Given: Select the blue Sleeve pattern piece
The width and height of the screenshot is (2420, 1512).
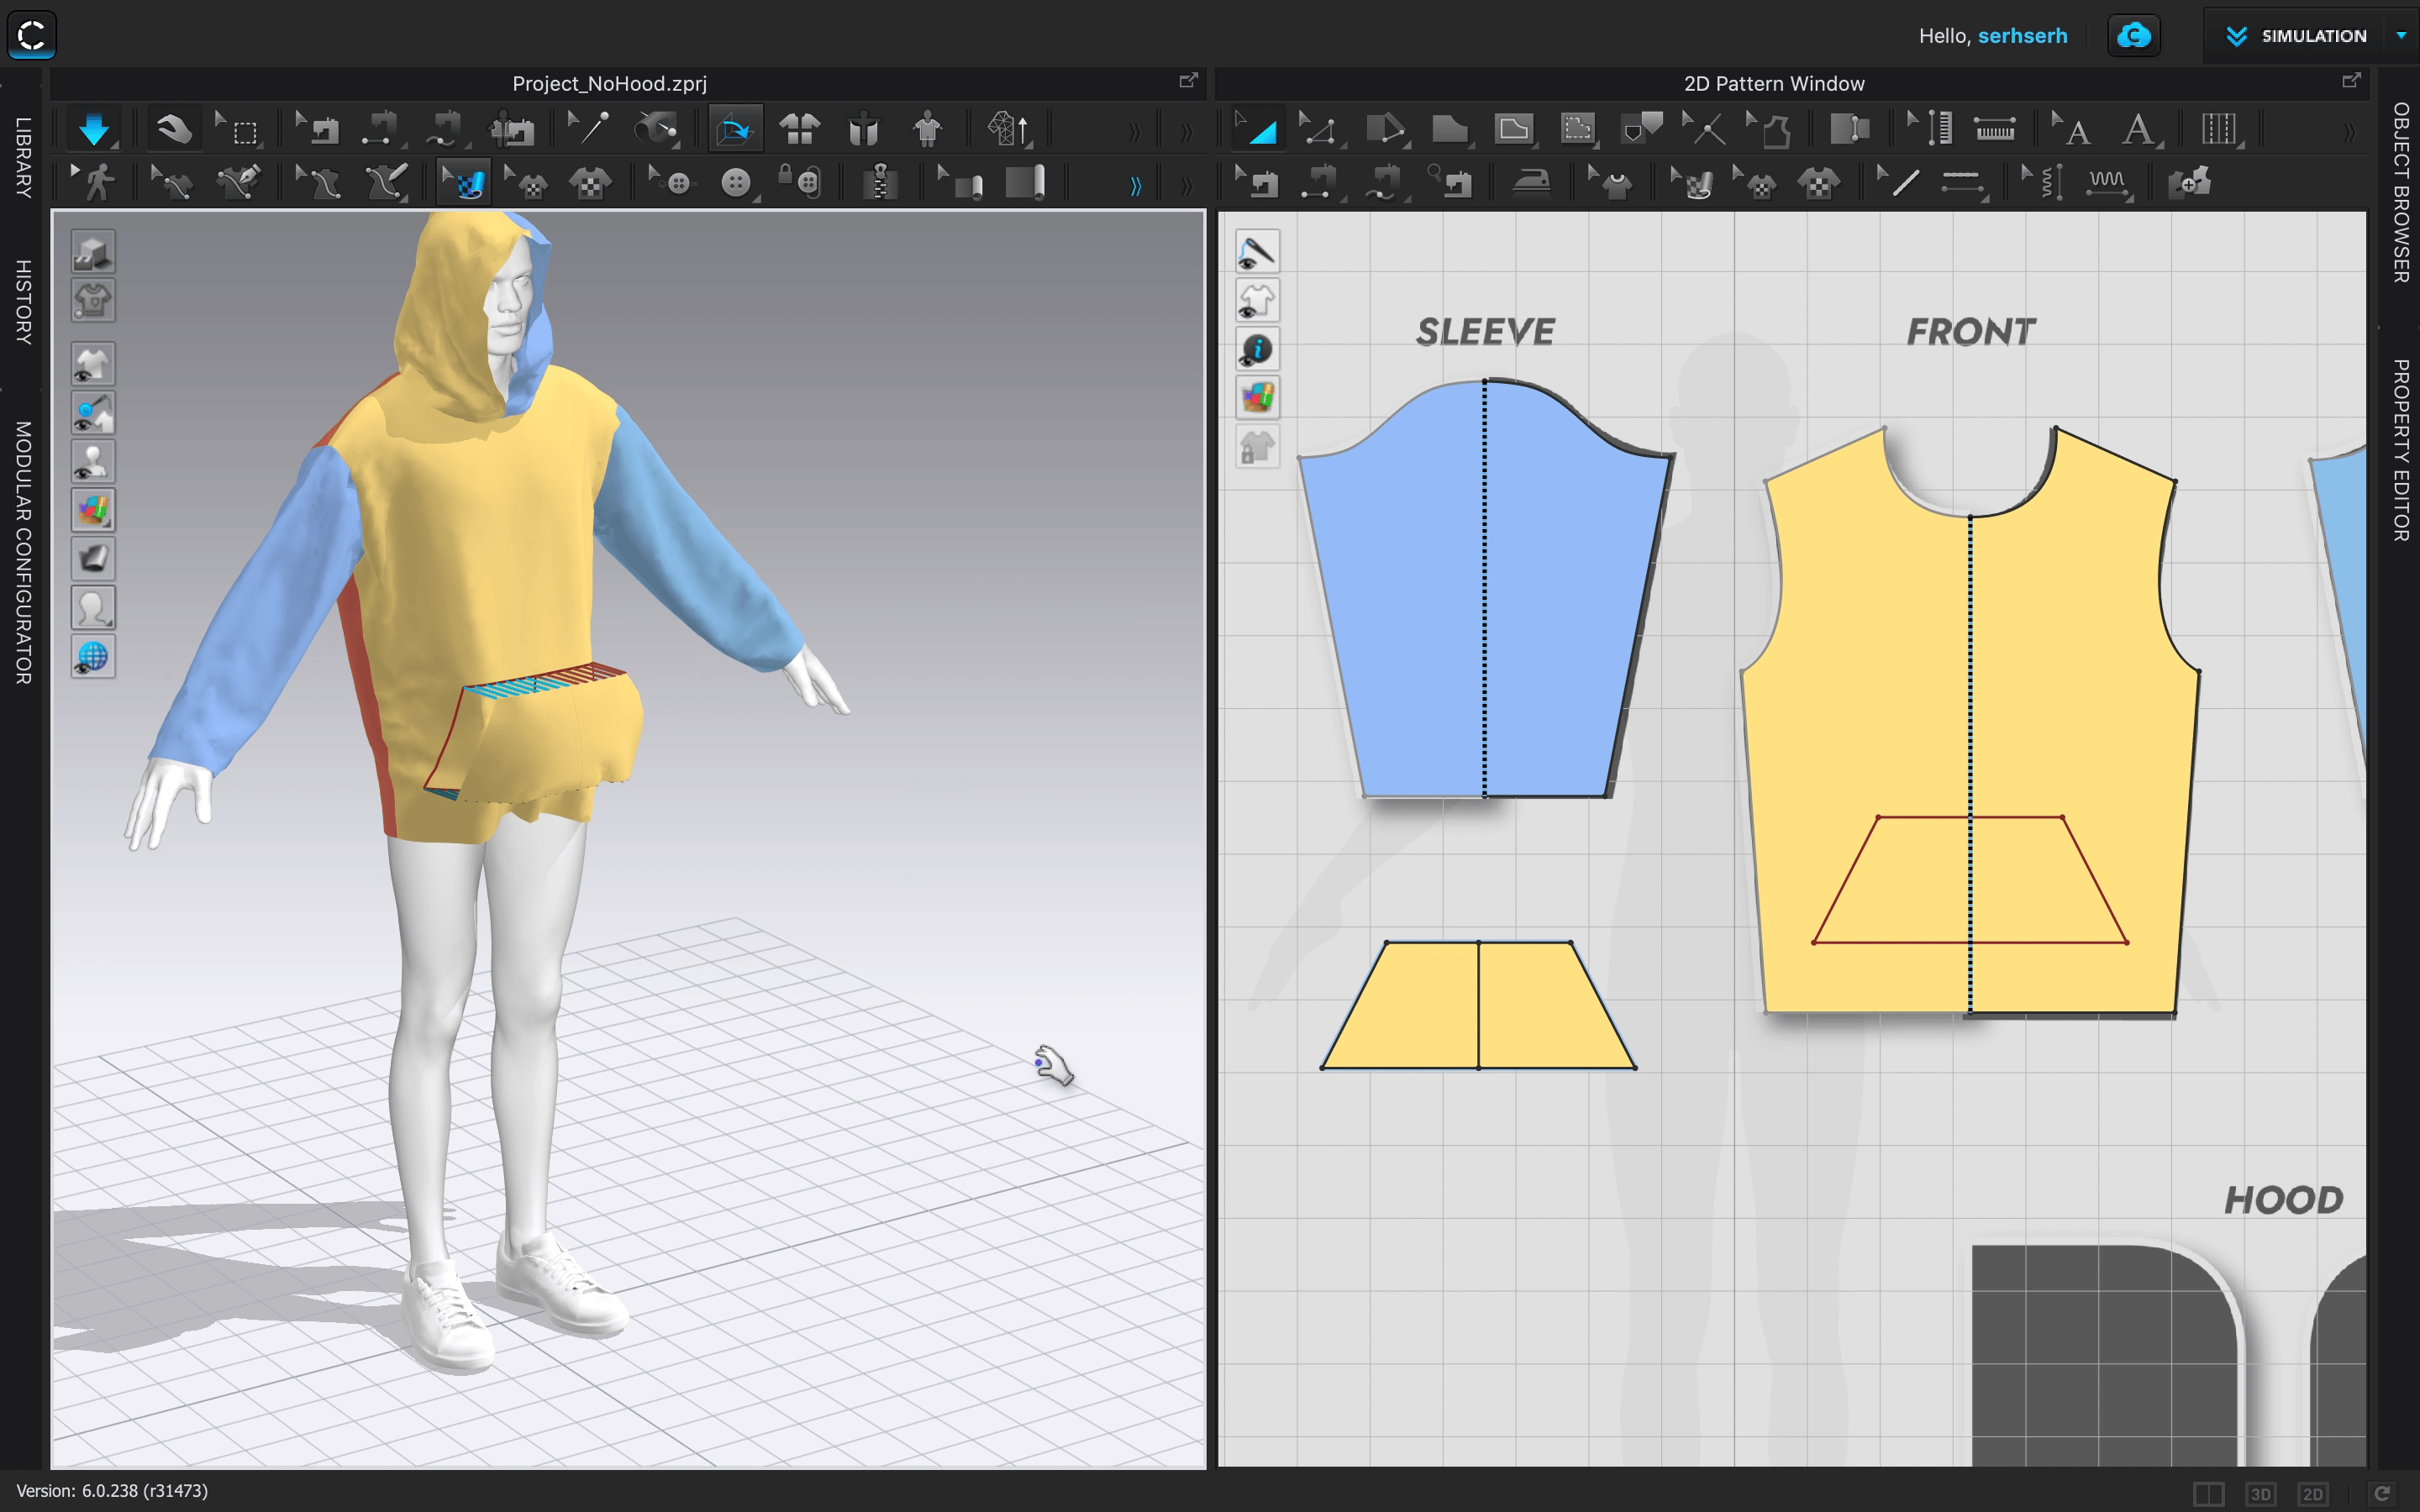Looking at the screenshot, I should point(1420,600).
